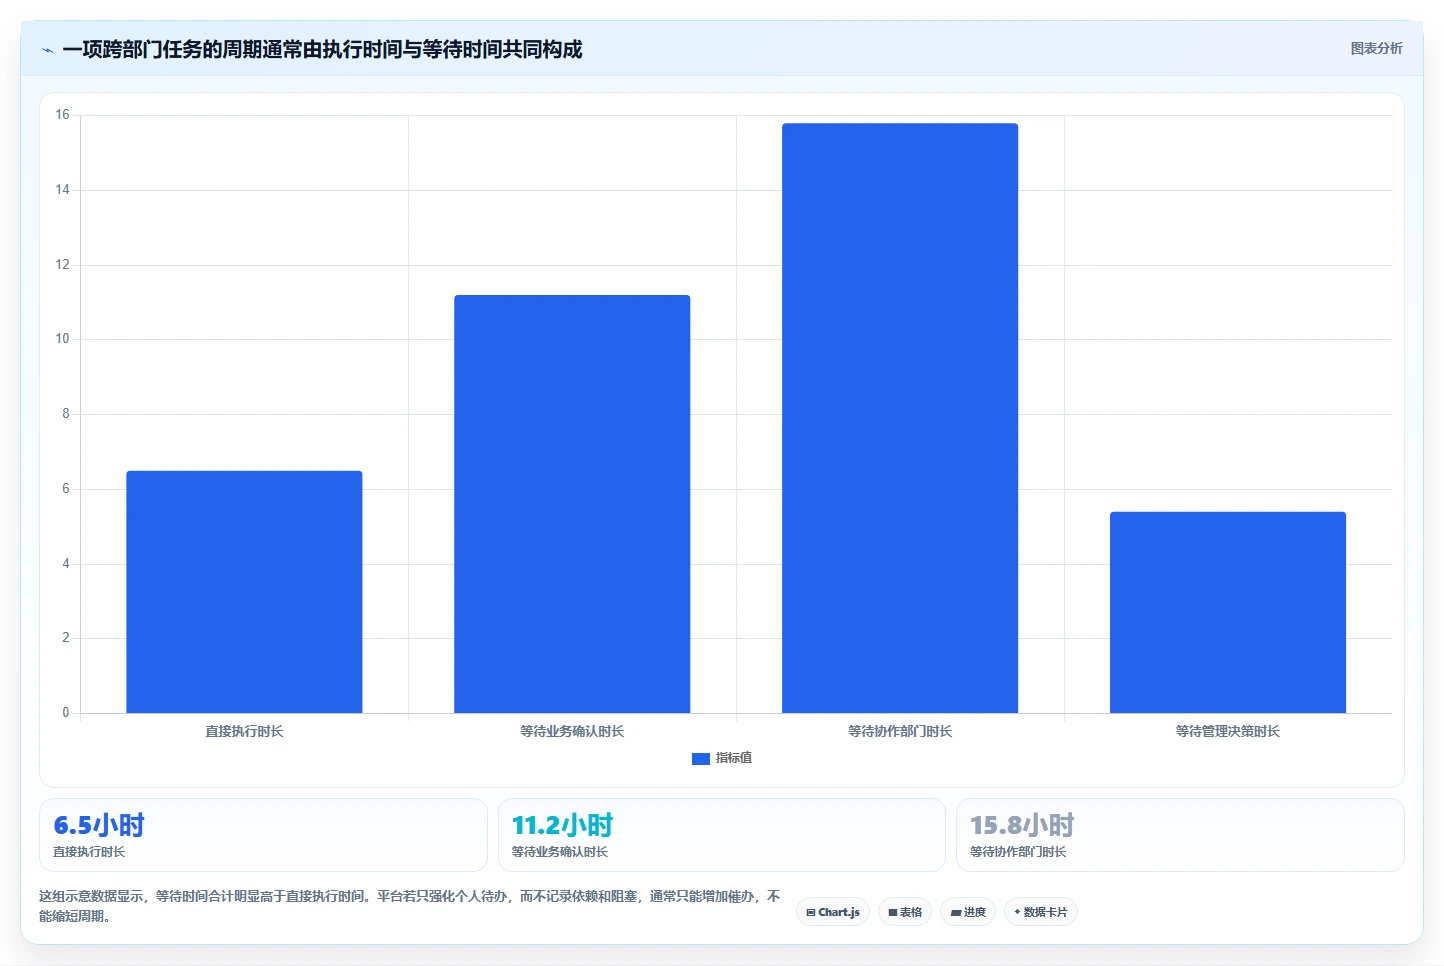Click the 等待业务确认时长 bar in chart
1444x966 pixels.
[x=572, y=504]
